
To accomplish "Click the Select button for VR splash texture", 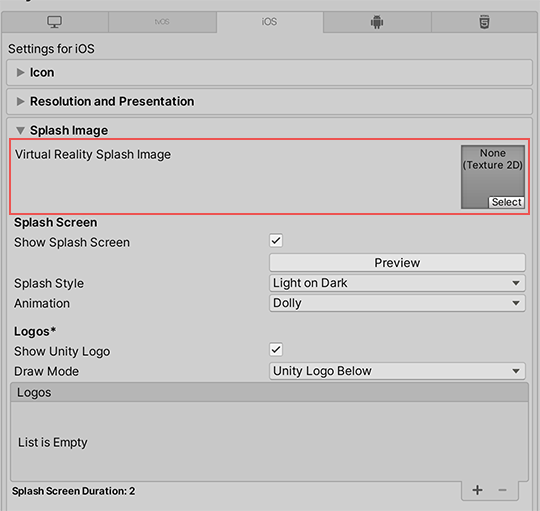I will pos(506,202).
